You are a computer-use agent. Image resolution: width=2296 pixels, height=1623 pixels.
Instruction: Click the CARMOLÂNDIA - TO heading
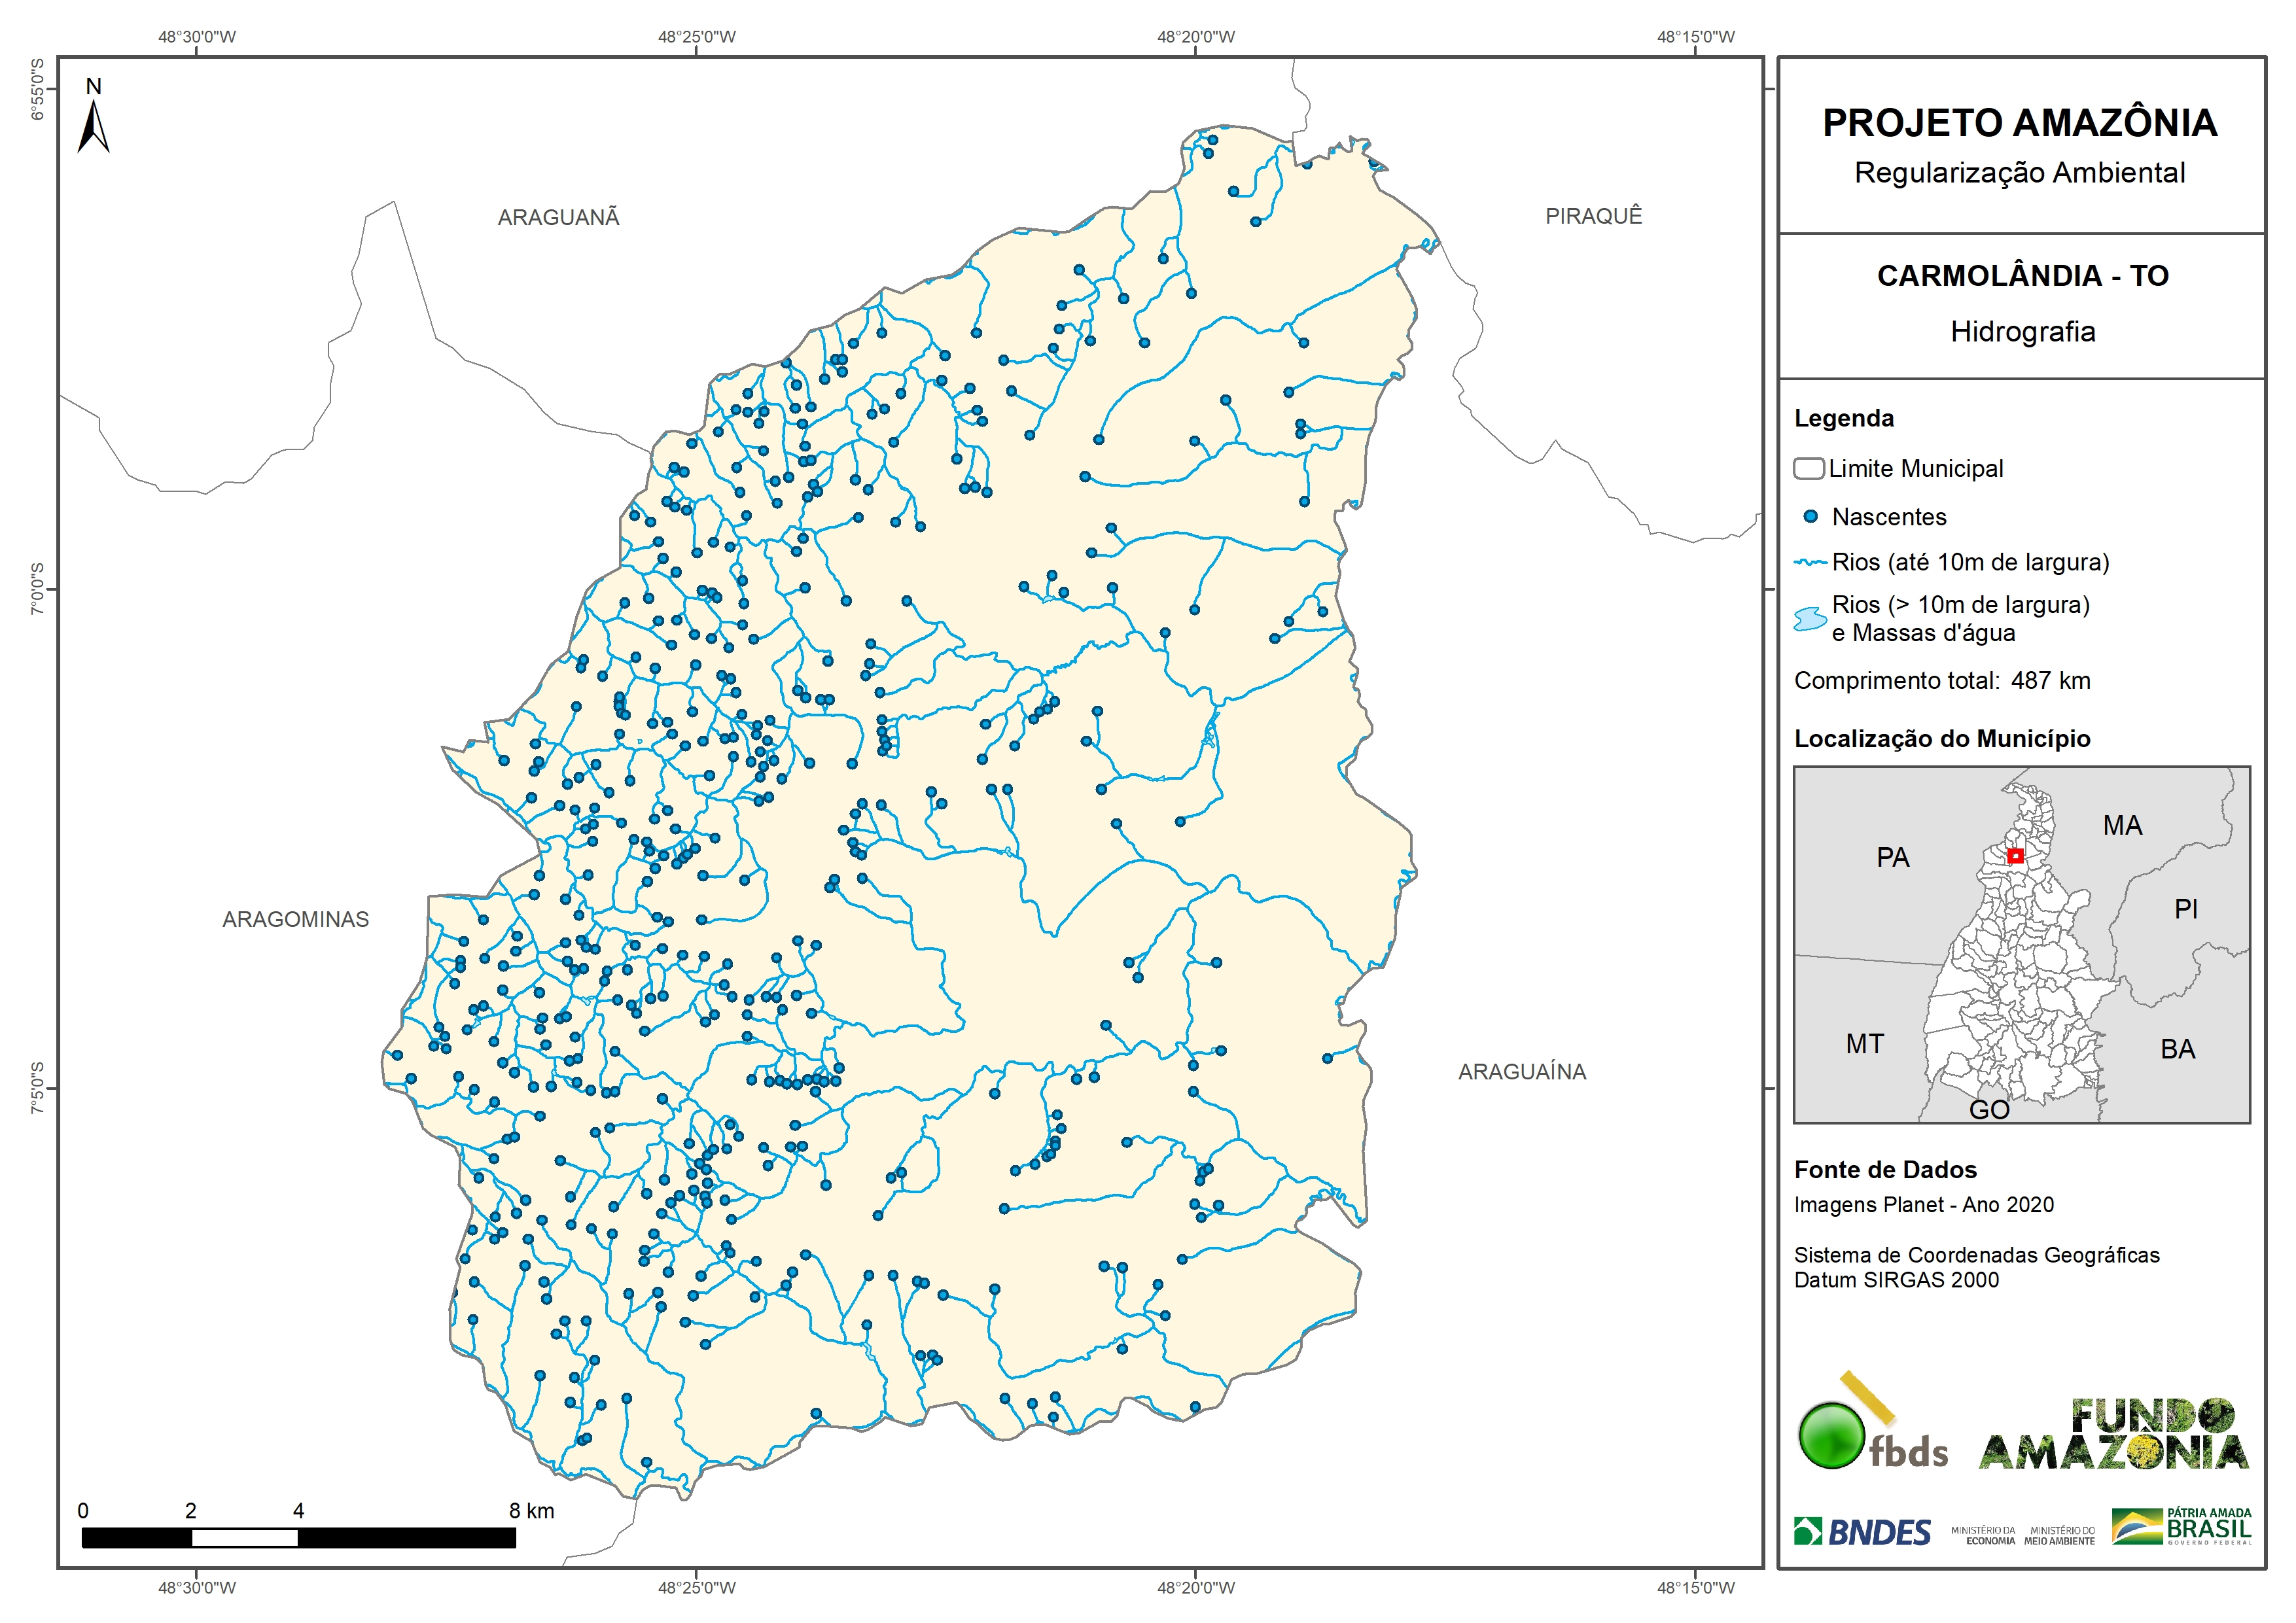pos(2022,275)
